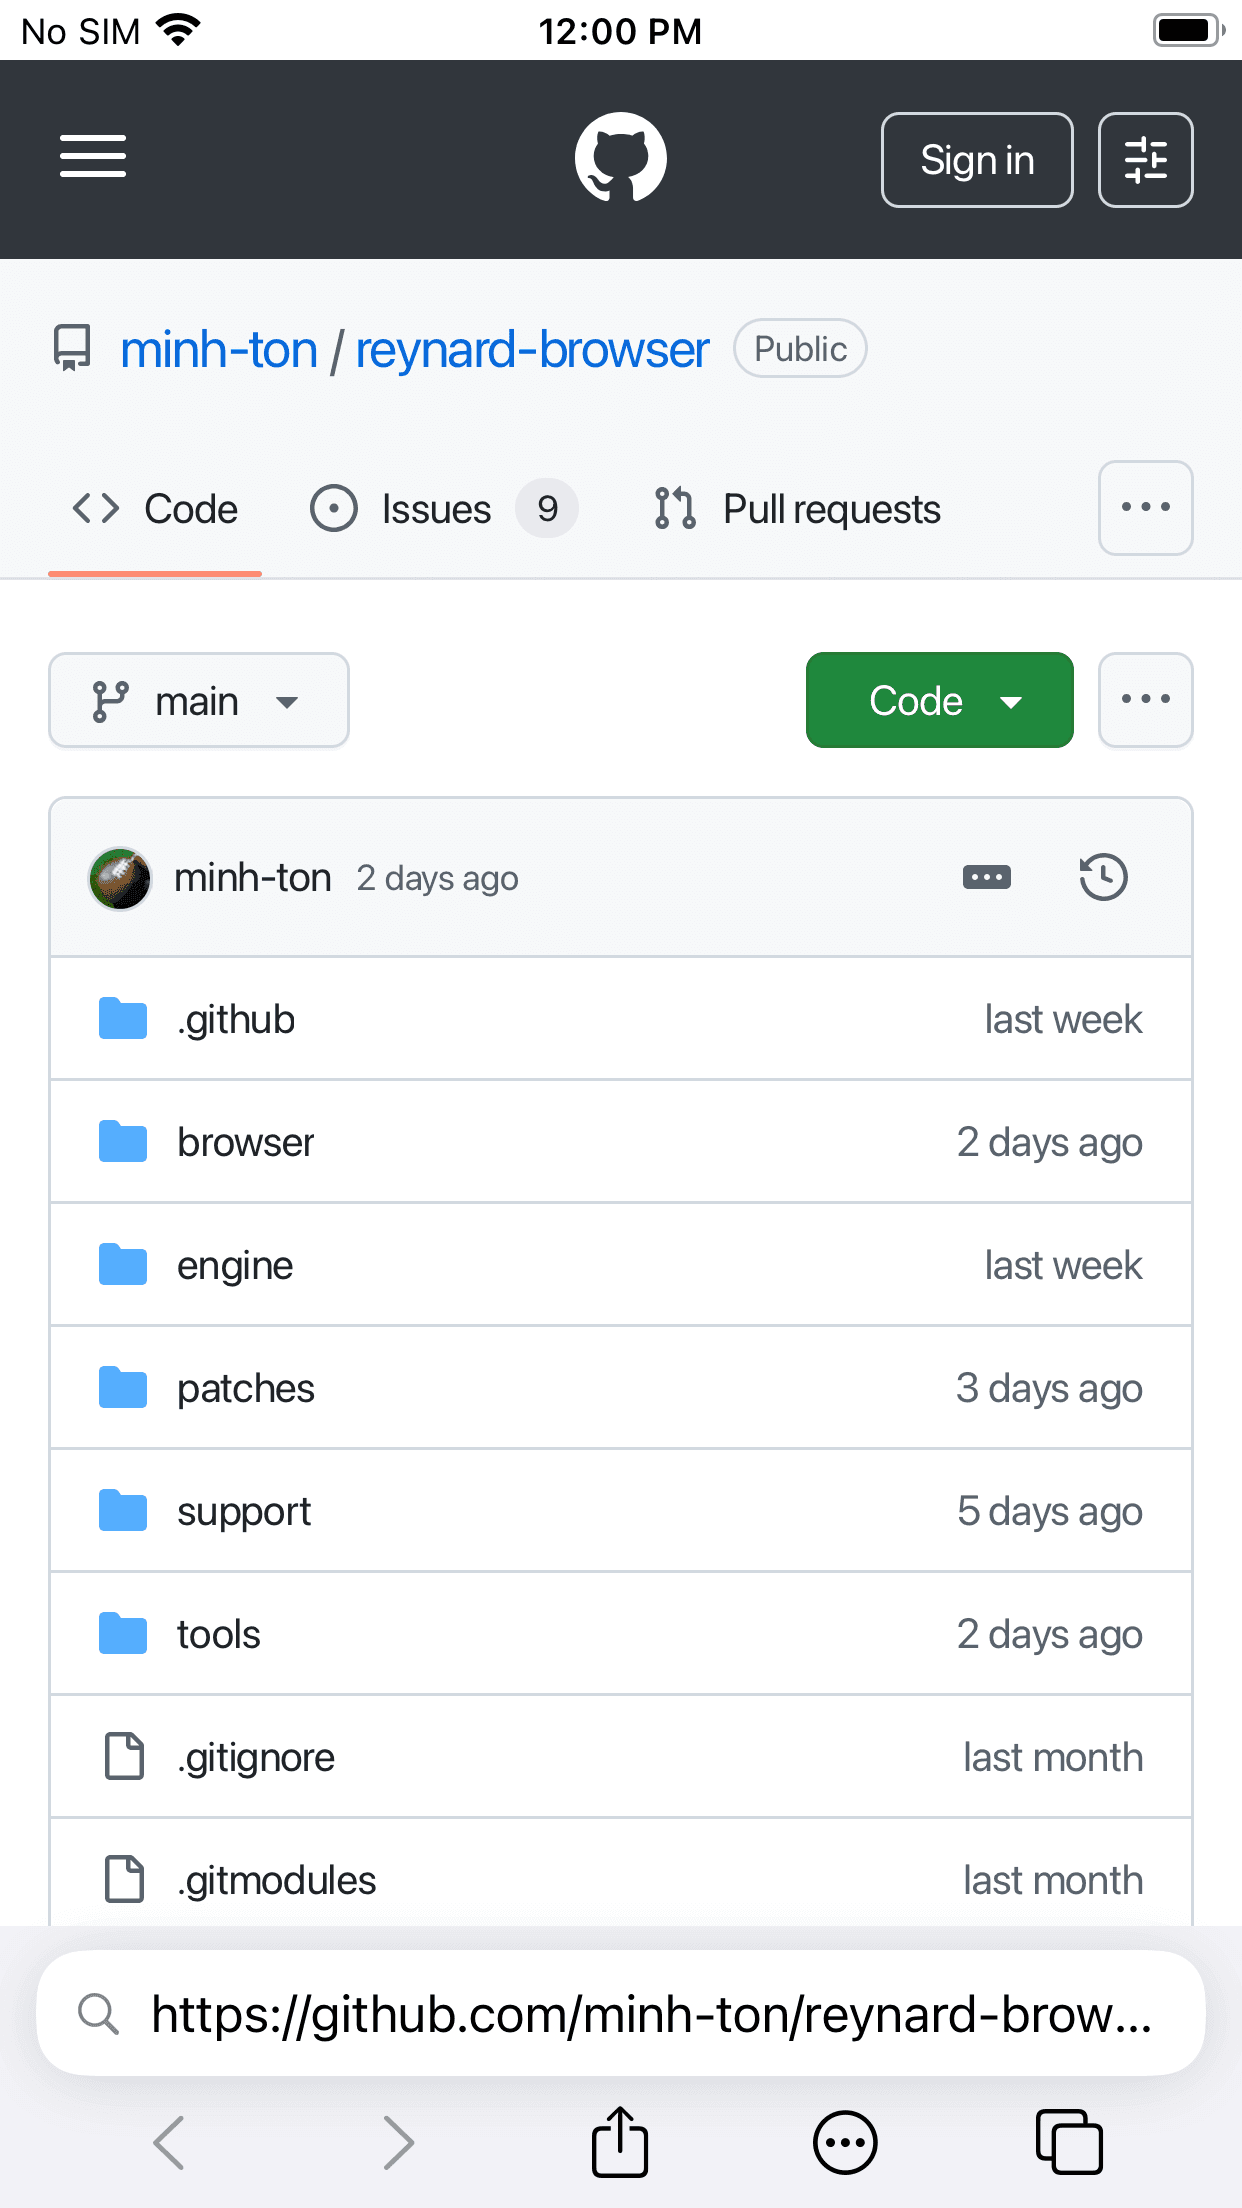
Task: Open the reynard-browser repository link
Action: (x=532, y=350)
